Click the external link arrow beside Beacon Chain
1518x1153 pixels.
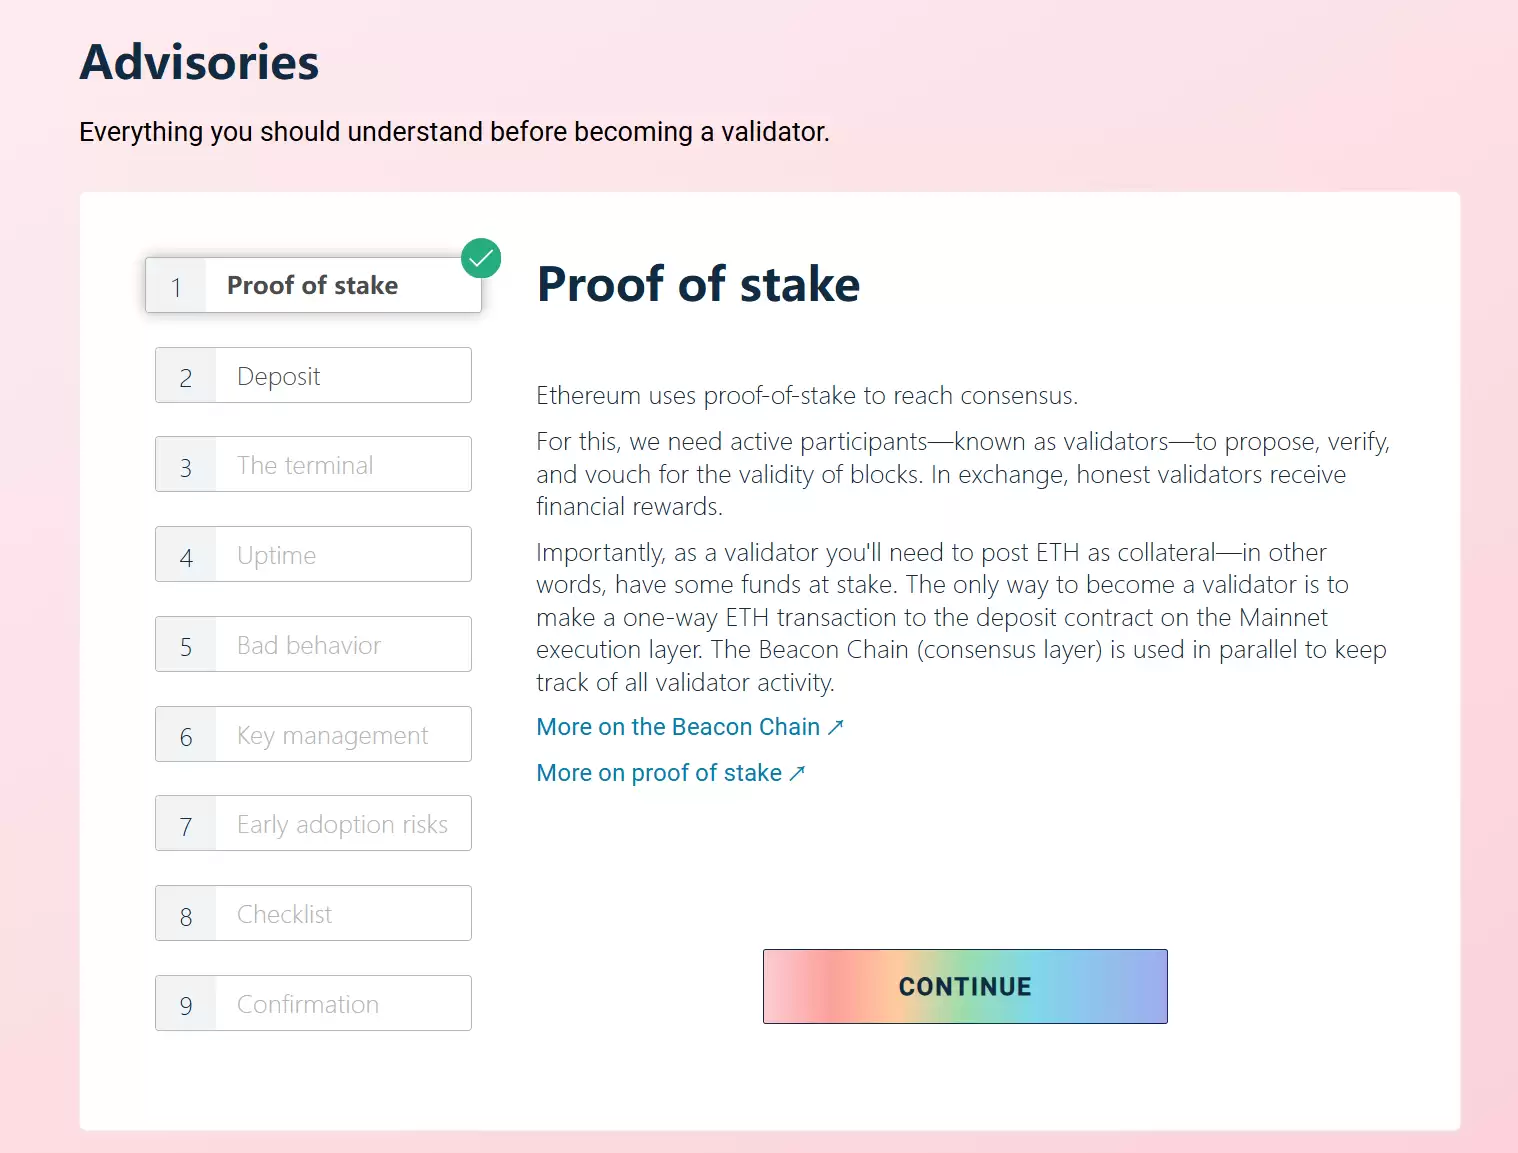836,727
